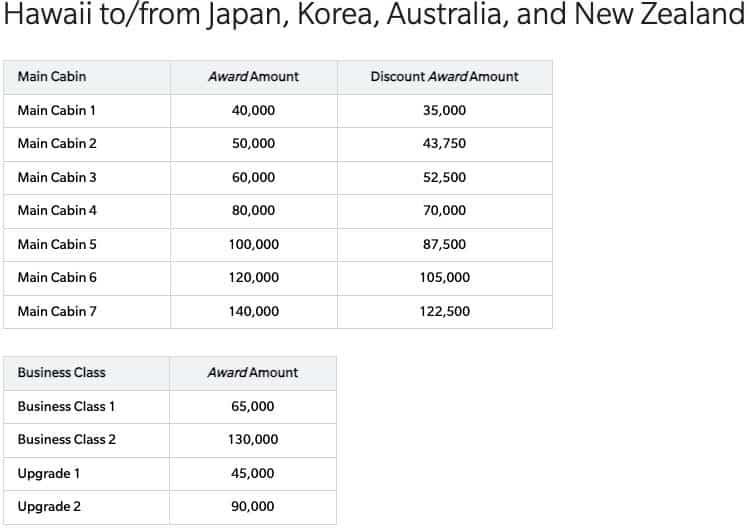Select the 40,000 award amount cell
This screenshot has height=530, width=748.
(x=253, y=110)
